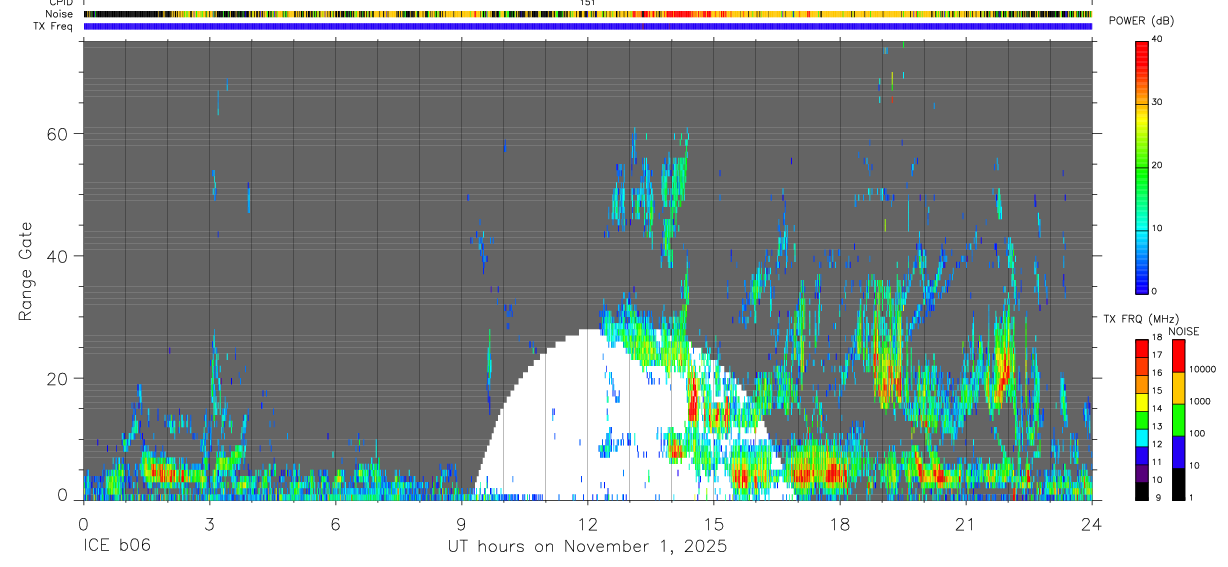Click the "3" tick on the UT hours axis
Screen dimensions: 1228x567
[x=209, y=524]
